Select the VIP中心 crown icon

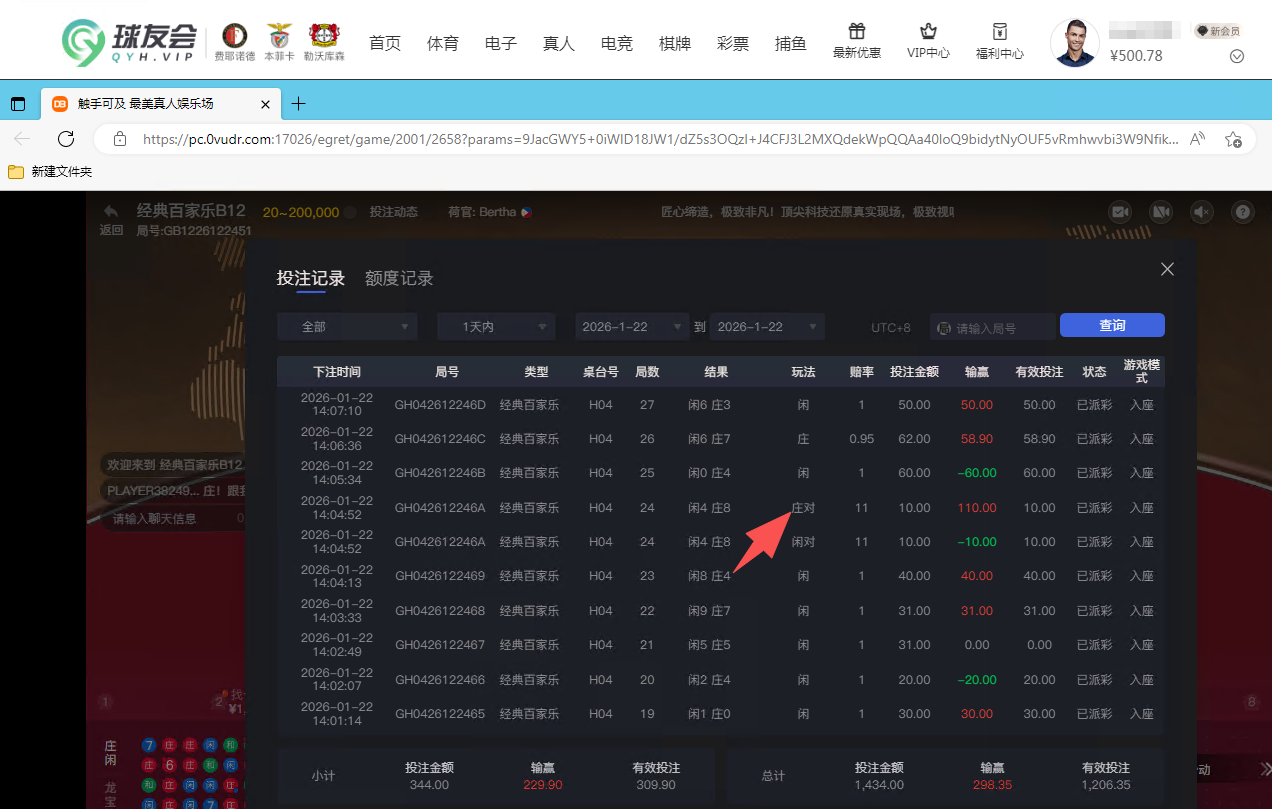tap(928, 31)
